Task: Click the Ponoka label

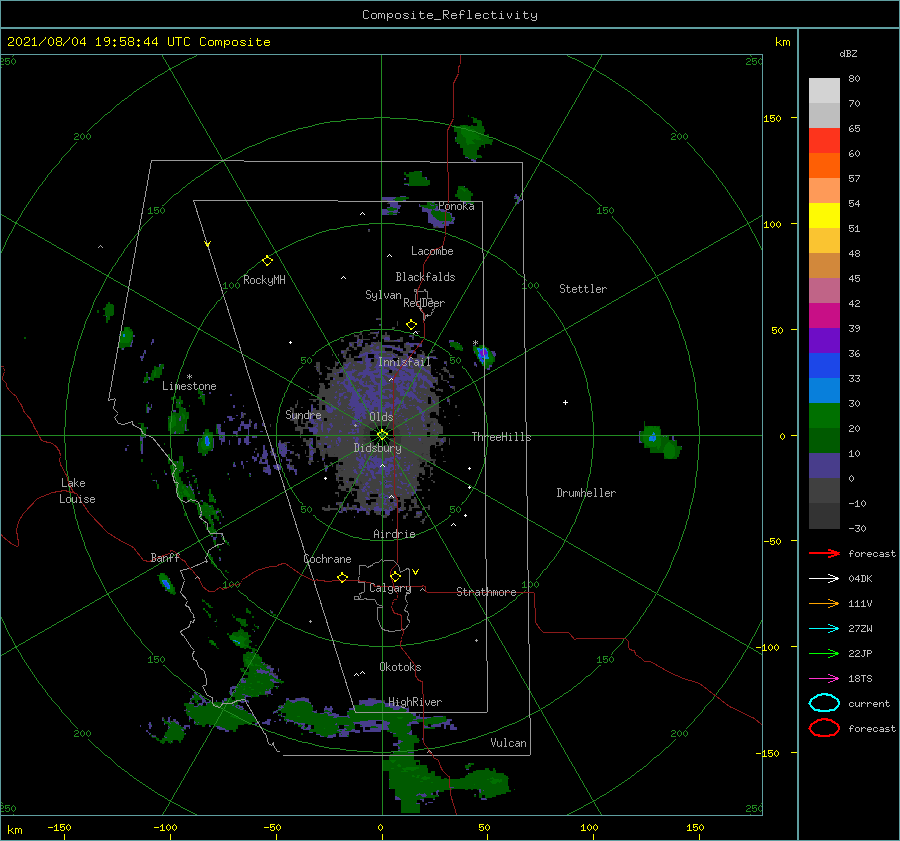Action: pos(456,206)
